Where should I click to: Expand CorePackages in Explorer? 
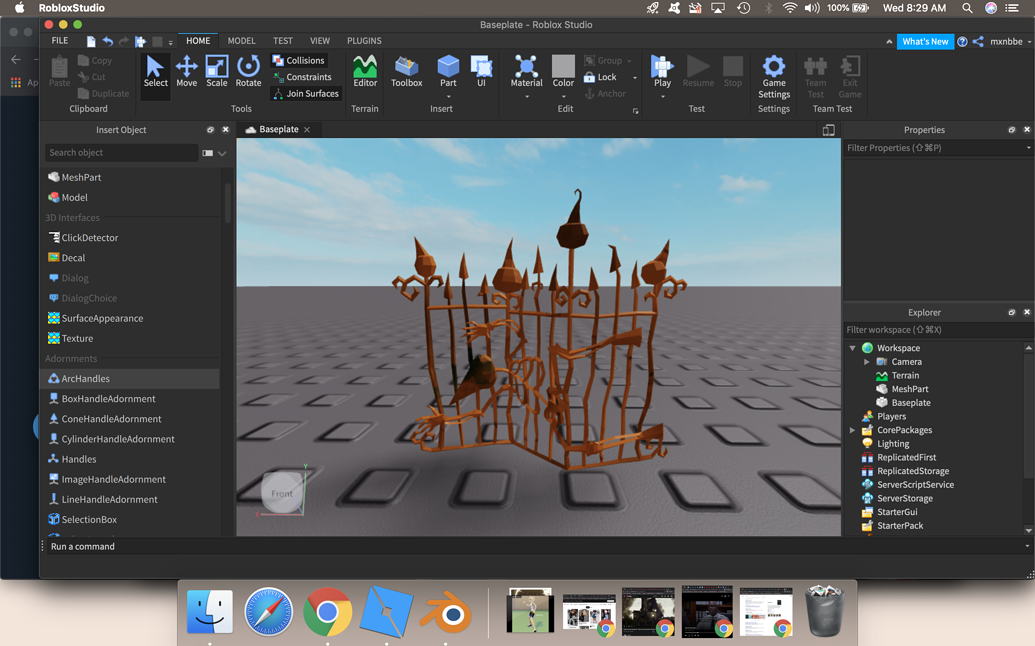coord(852,430)
